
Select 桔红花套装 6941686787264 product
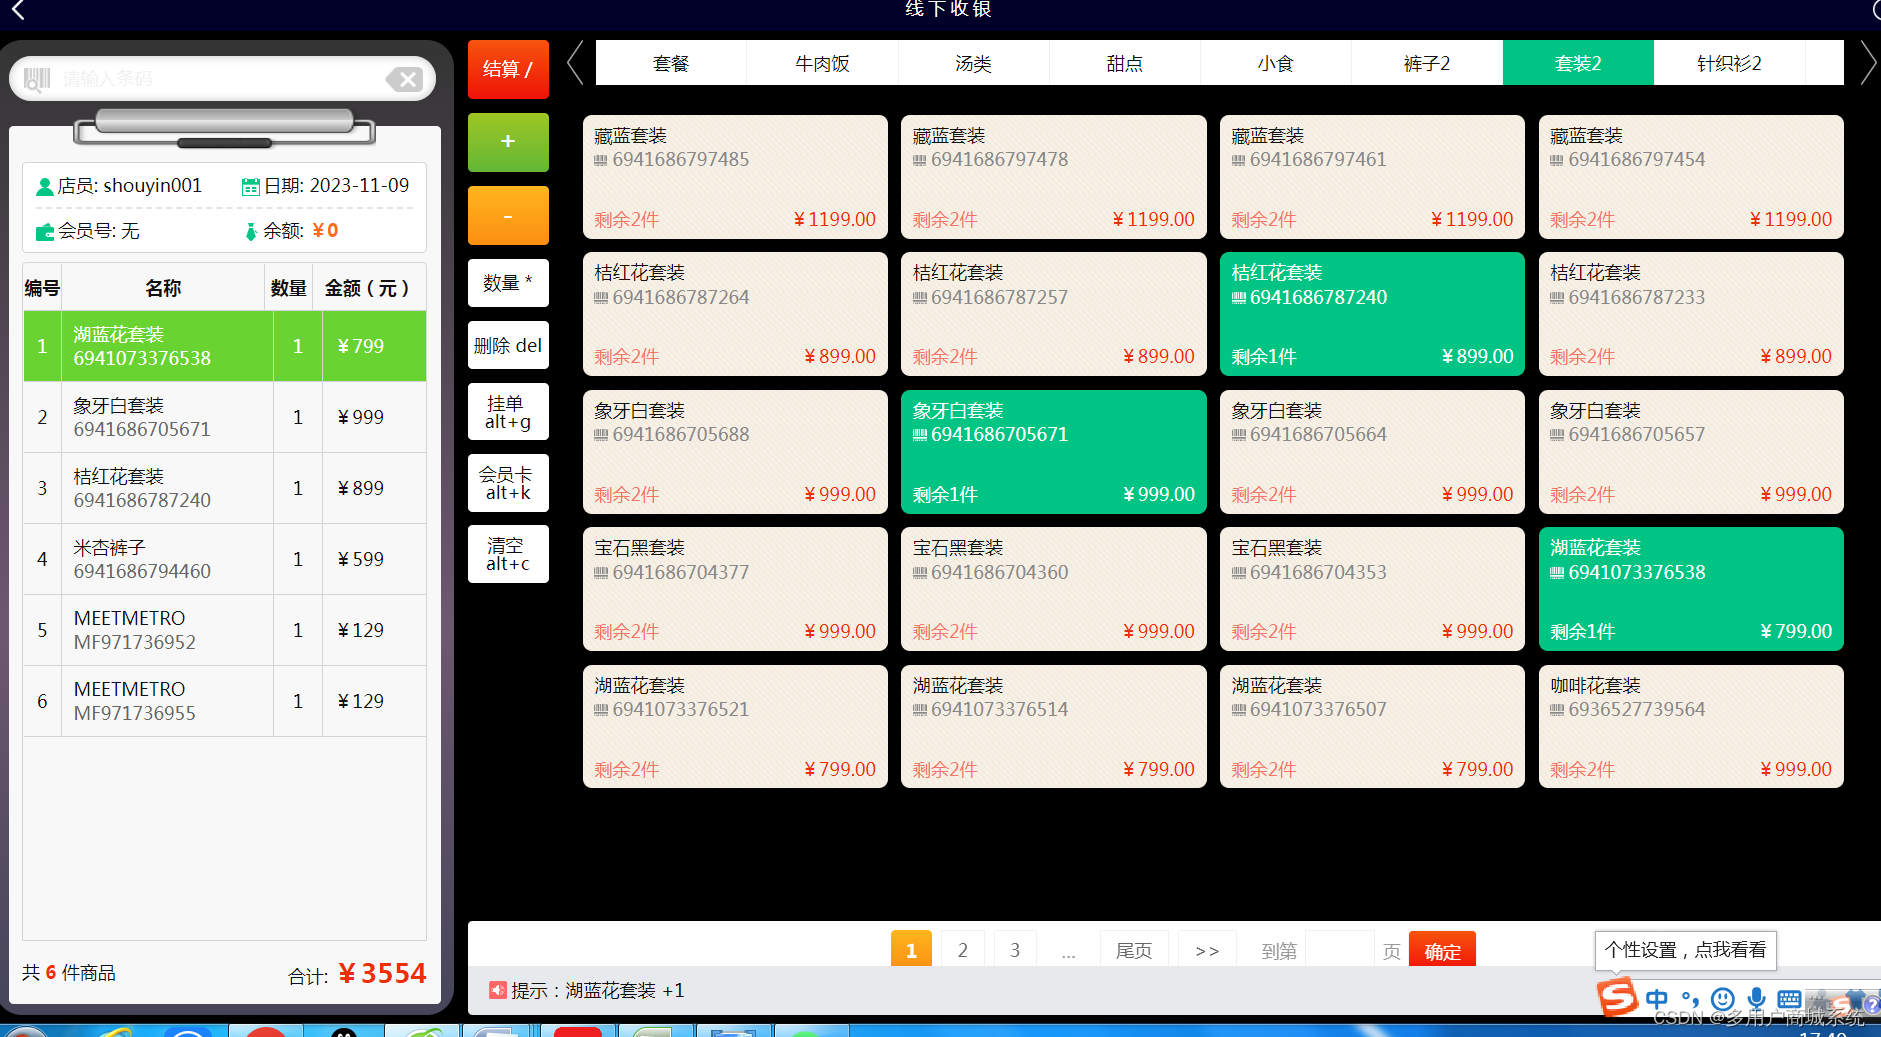tap(735, 314)
